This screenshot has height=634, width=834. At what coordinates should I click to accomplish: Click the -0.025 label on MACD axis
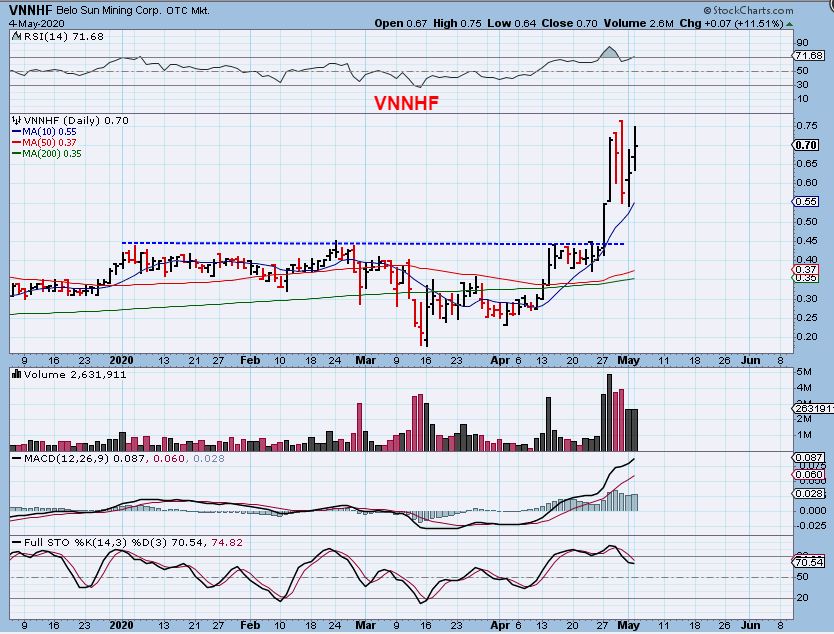pos(810,526)
